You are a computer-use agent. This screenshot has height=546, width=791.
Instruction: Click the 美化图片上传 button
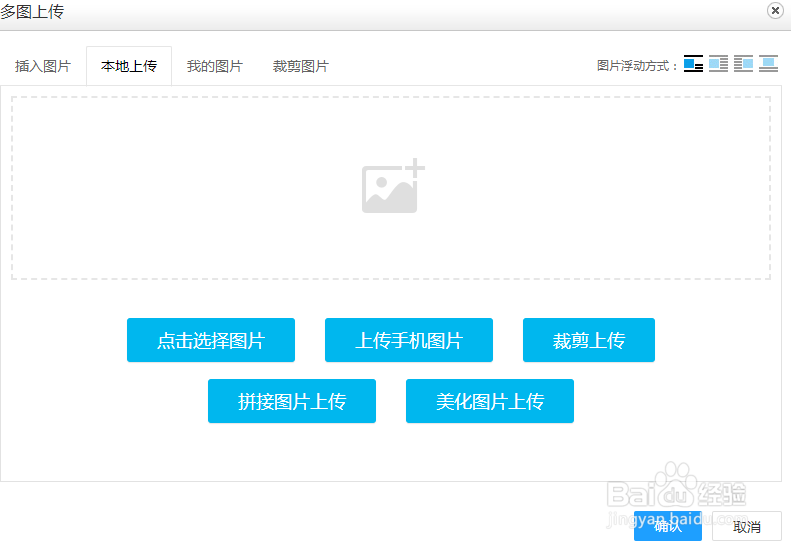(490, 401)
